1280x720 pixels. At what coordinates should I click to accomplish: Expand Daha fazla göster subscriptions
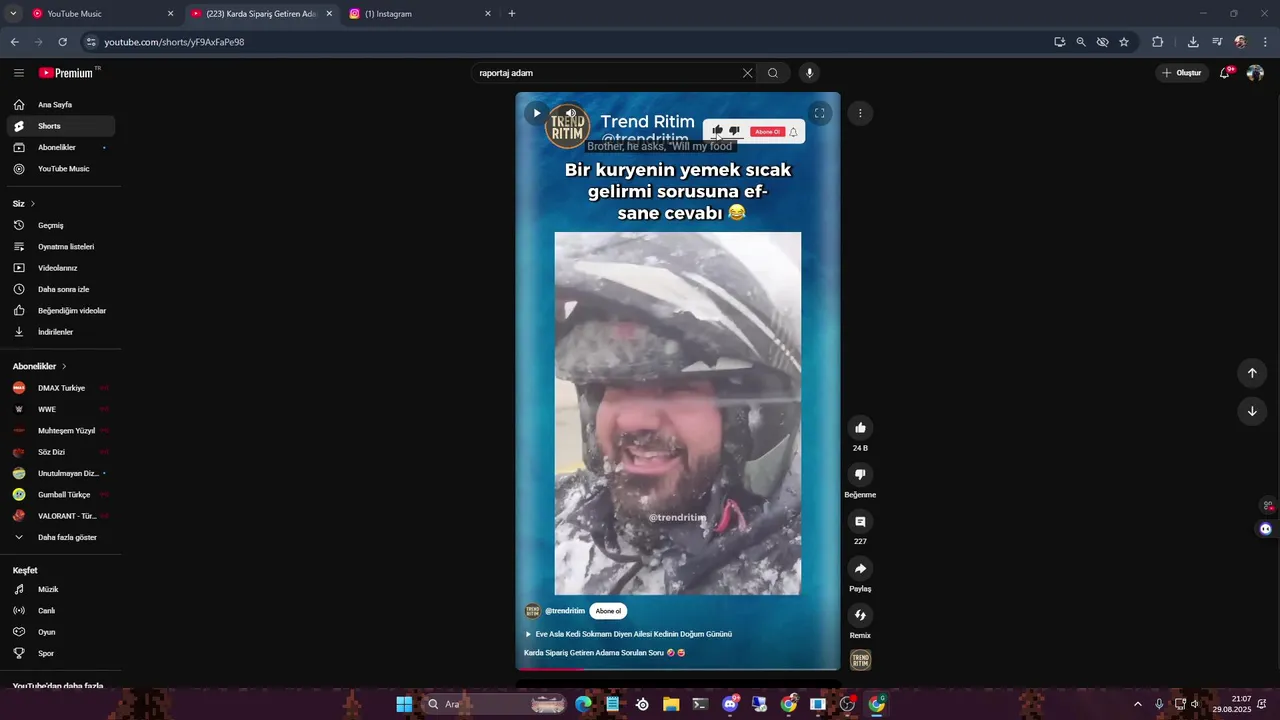pyautogui.click(x=61, y=538)
